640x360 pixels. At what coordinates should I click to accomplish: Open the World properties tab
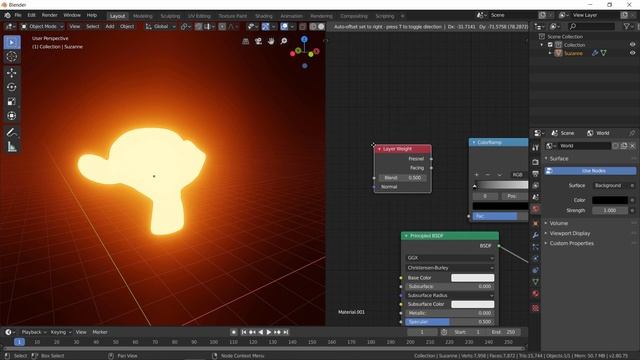click(x=535, y=209)
